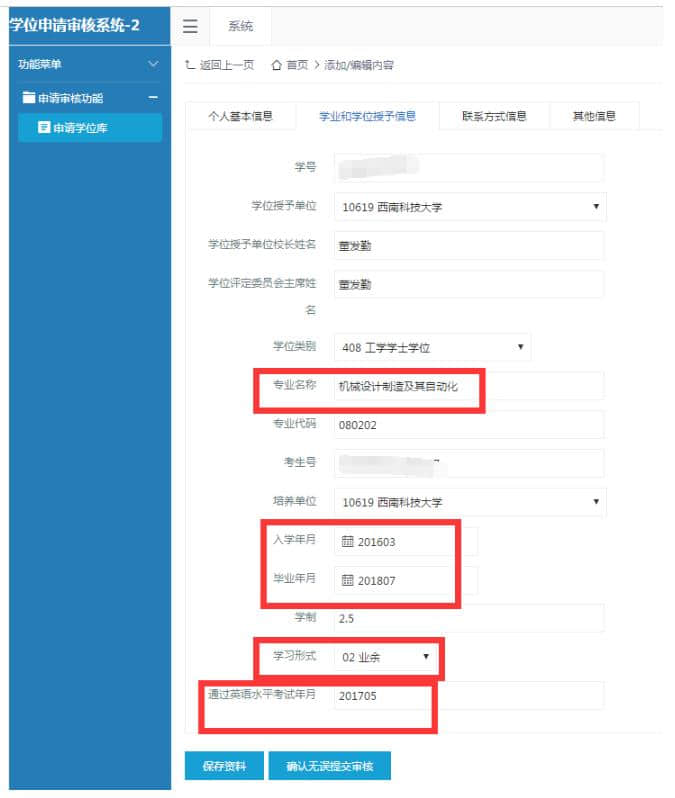Switch to 联系方式信息 tab
The width and height of the screenshot is (675, 798).
click(x=494, y=116)
